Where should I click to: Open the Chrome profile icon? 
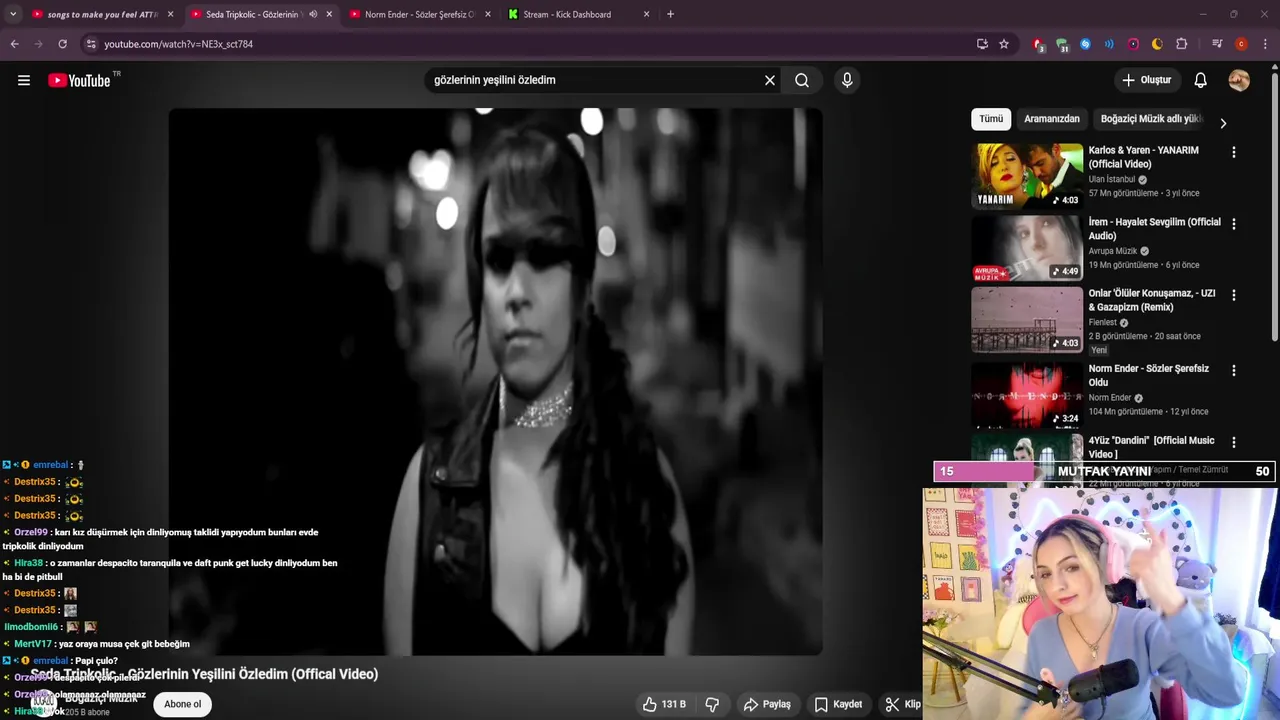tap(1241, 44)
